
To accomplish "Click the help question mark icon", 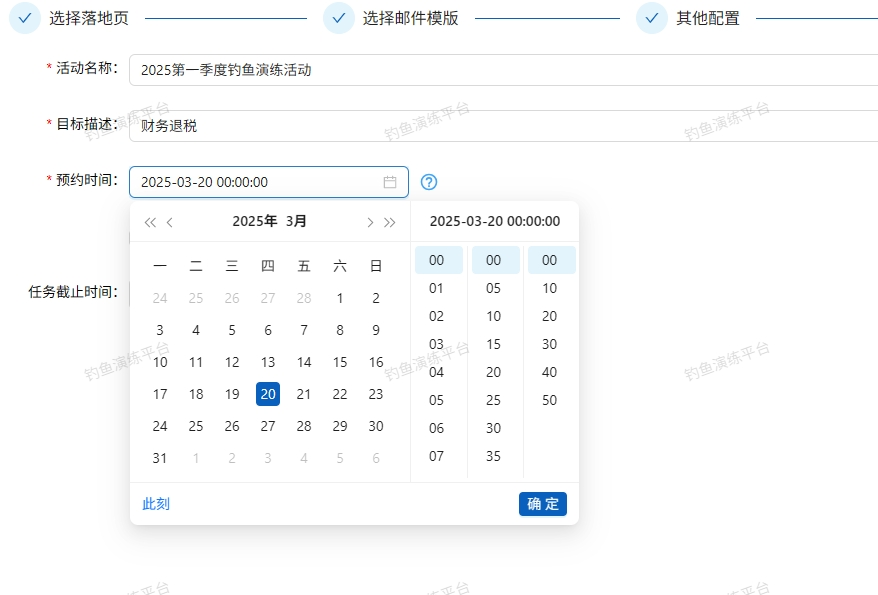I will 429,182.
